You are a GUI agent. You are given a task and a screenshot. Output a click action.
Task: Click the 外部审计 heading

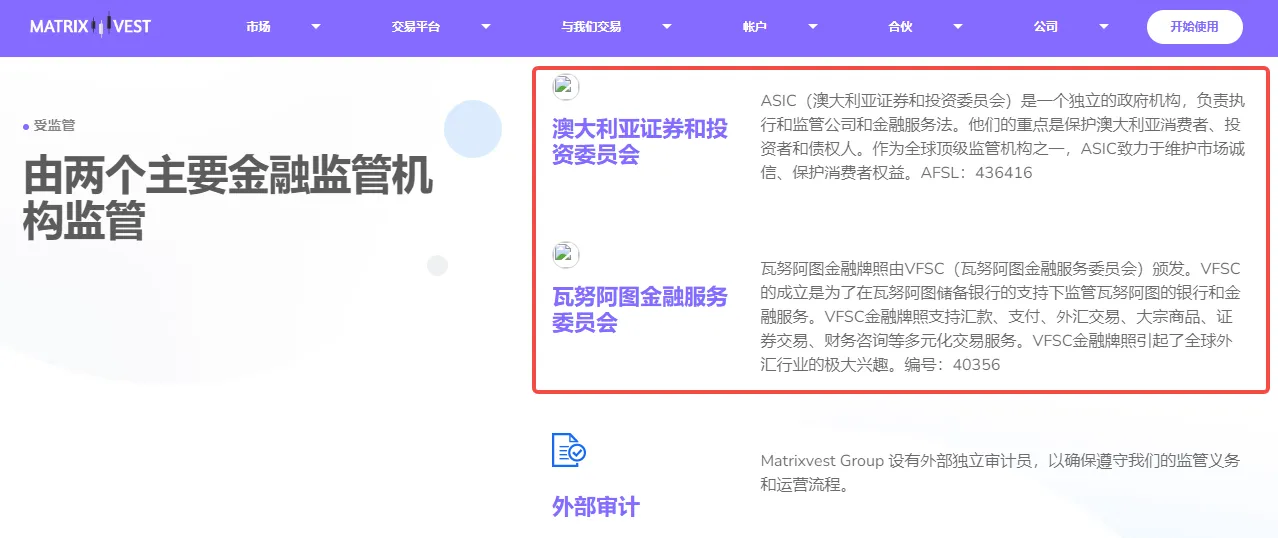pos(595,507)
